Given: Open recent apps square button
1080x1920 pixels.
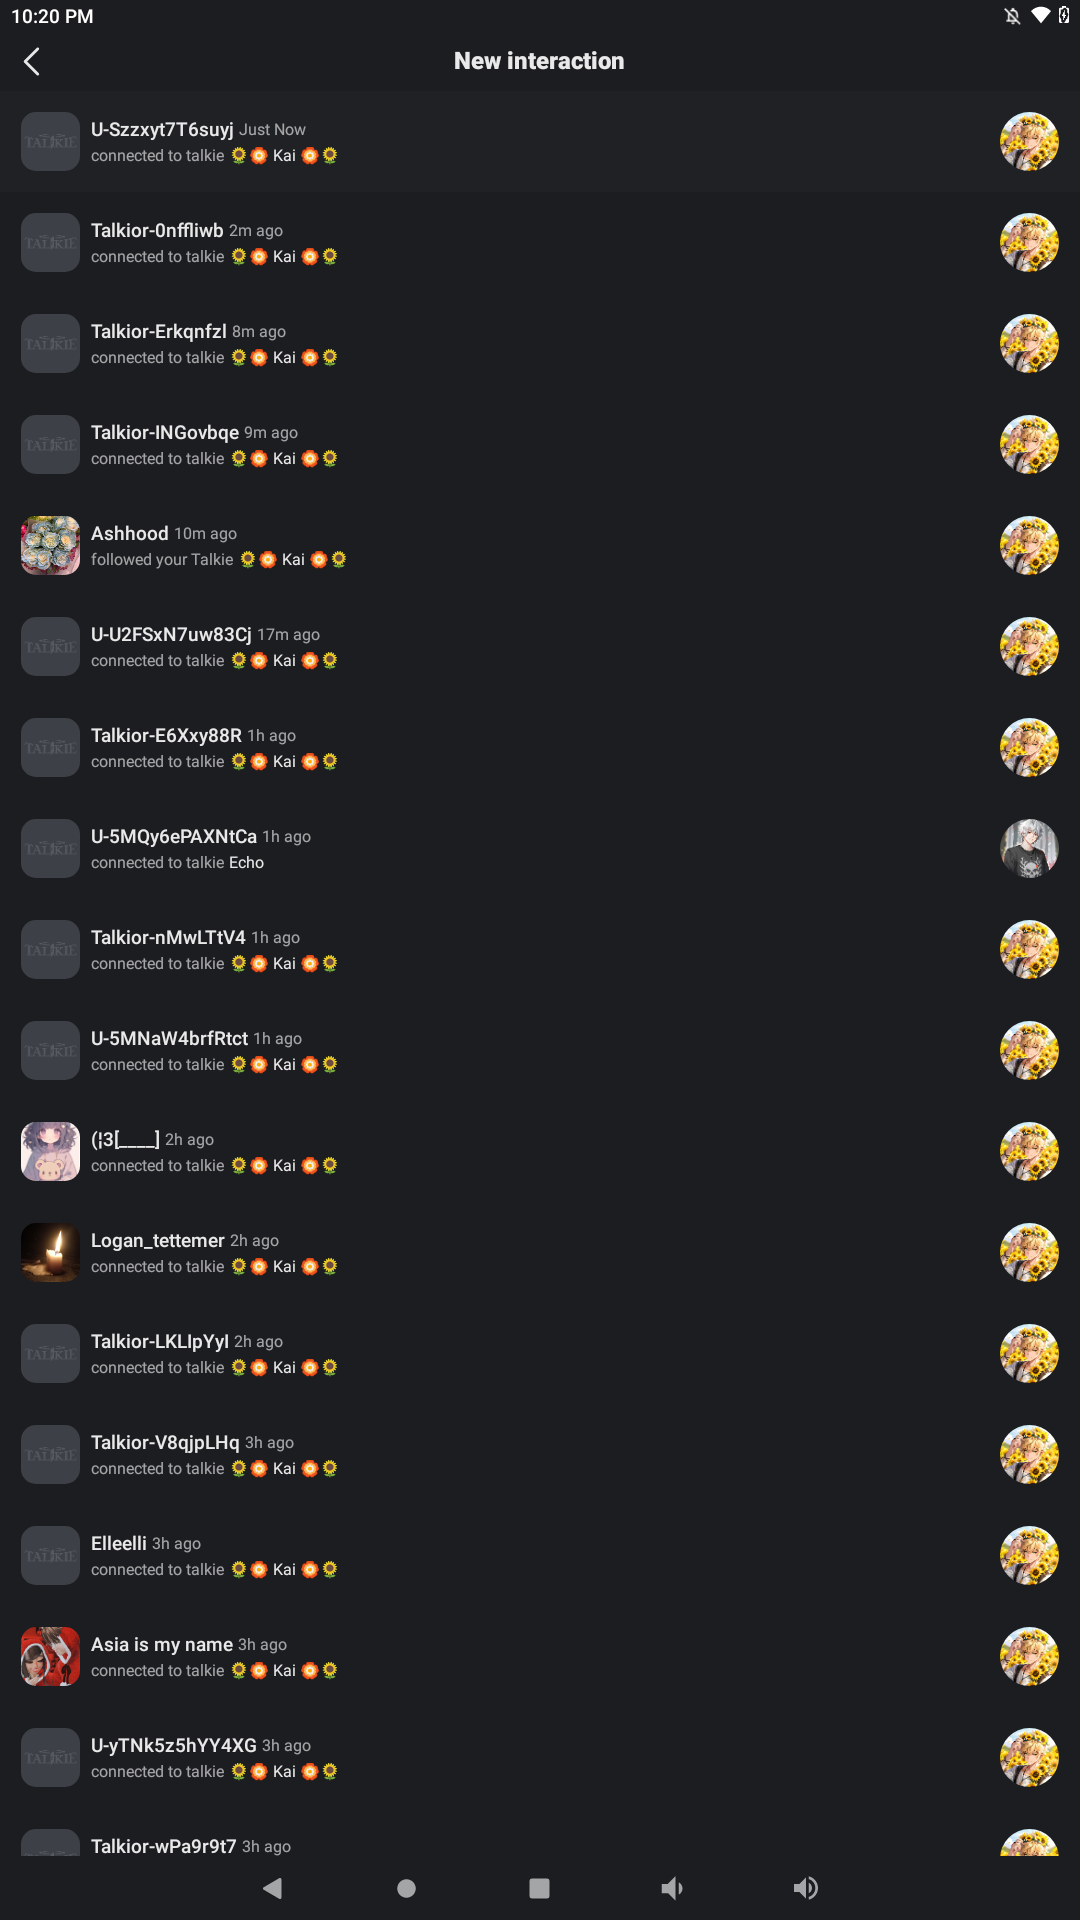Looking at the screenshot, I should click(539, 1888).
